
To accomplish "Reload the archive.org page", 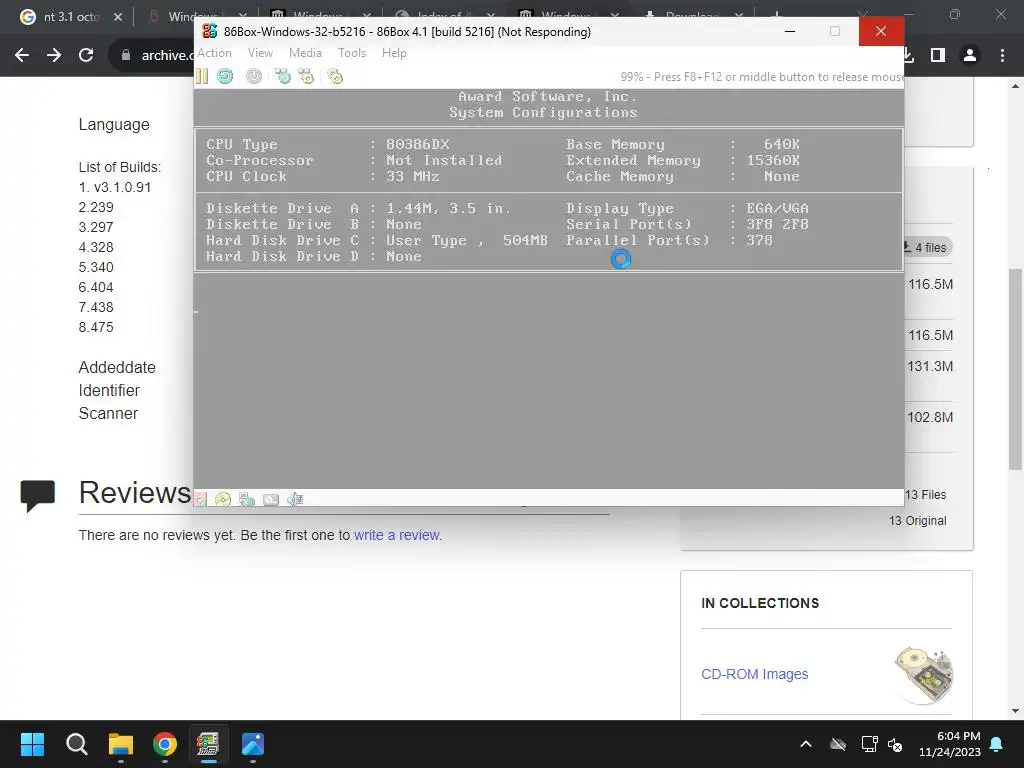I will click(86, 56).
